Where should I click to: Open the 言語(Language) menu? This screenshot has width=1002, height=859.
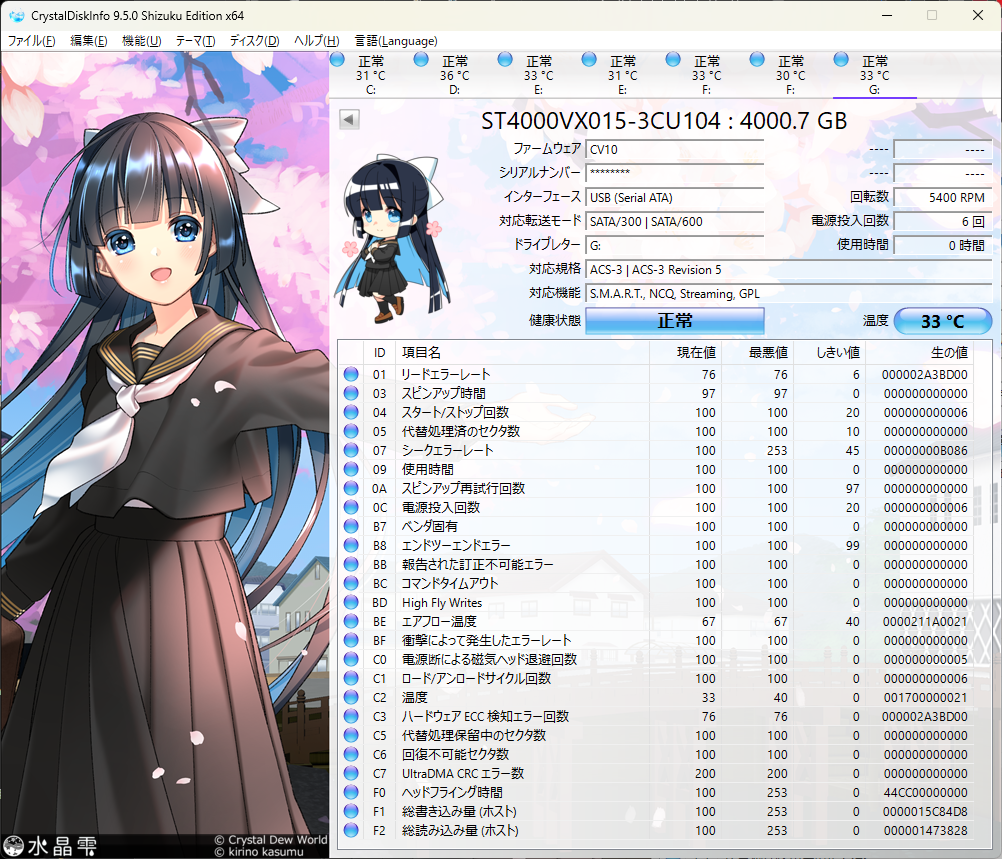click(396, 41)
